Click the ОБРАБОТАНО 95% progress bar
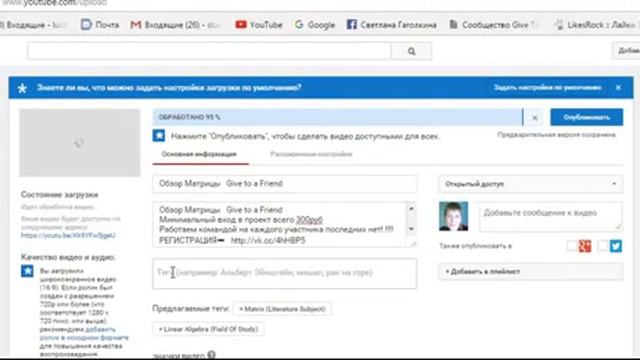This screenshot has width=640, height=360. click(338, 118)
